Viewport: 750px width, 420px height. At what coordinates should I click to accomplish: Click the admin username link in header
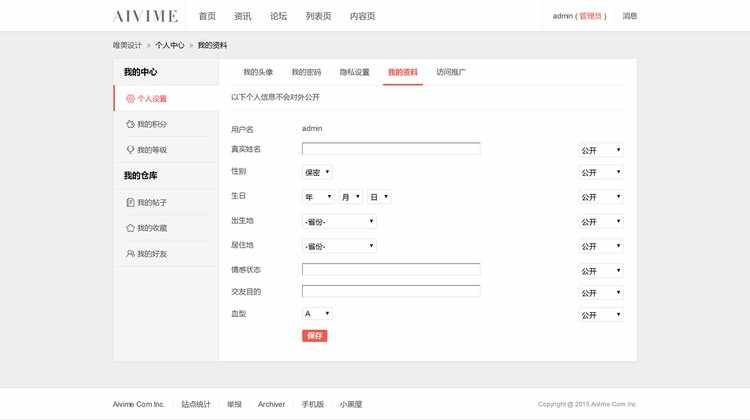point(562,16)
